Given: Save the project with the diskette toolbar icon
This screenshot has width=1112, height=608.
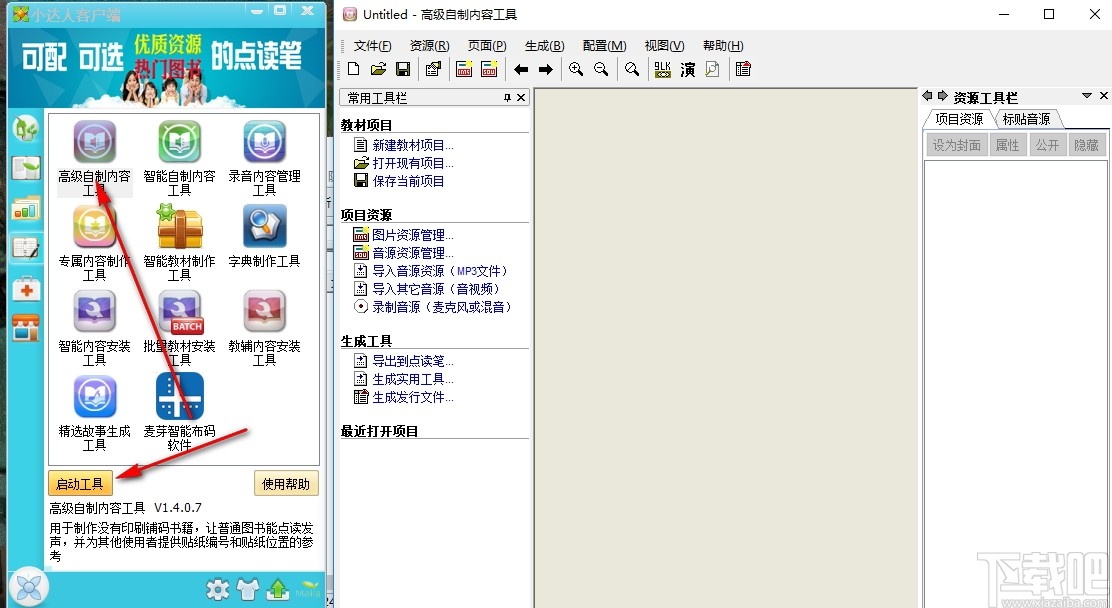Looking at the screenshot, I should click(403, 68).
